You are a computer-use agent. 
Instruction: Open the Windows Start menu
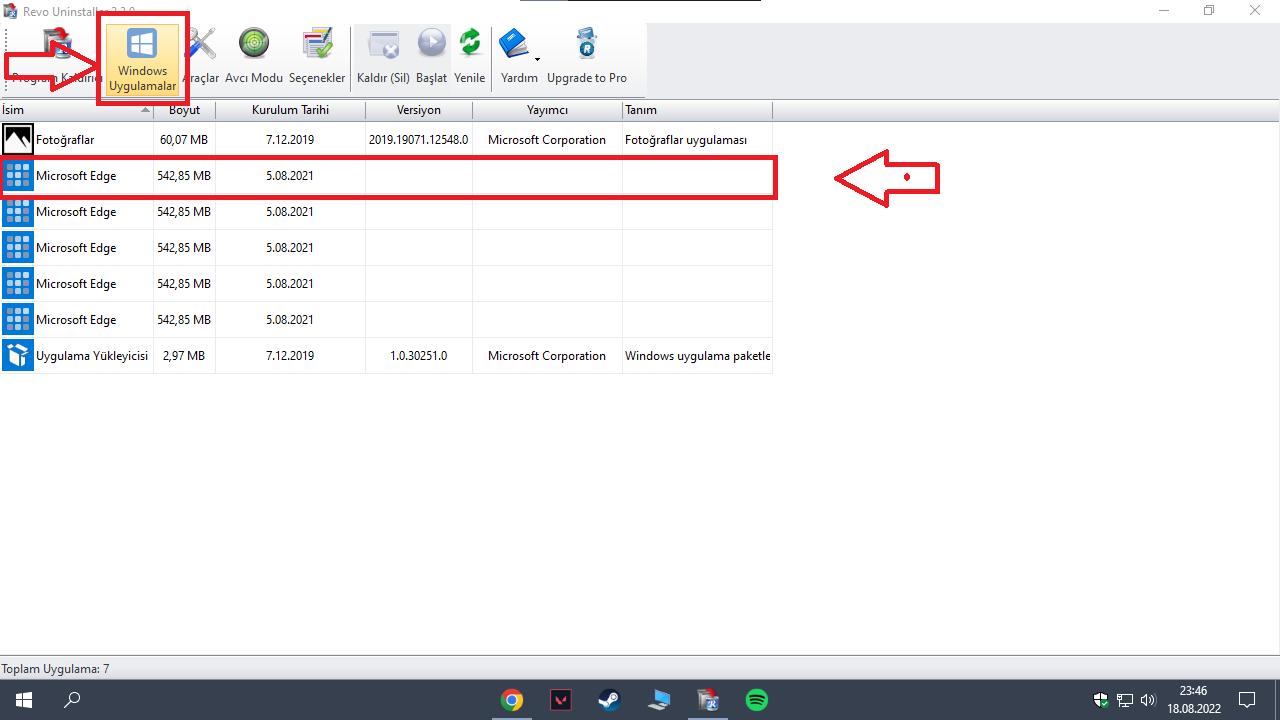click(24, 700)
